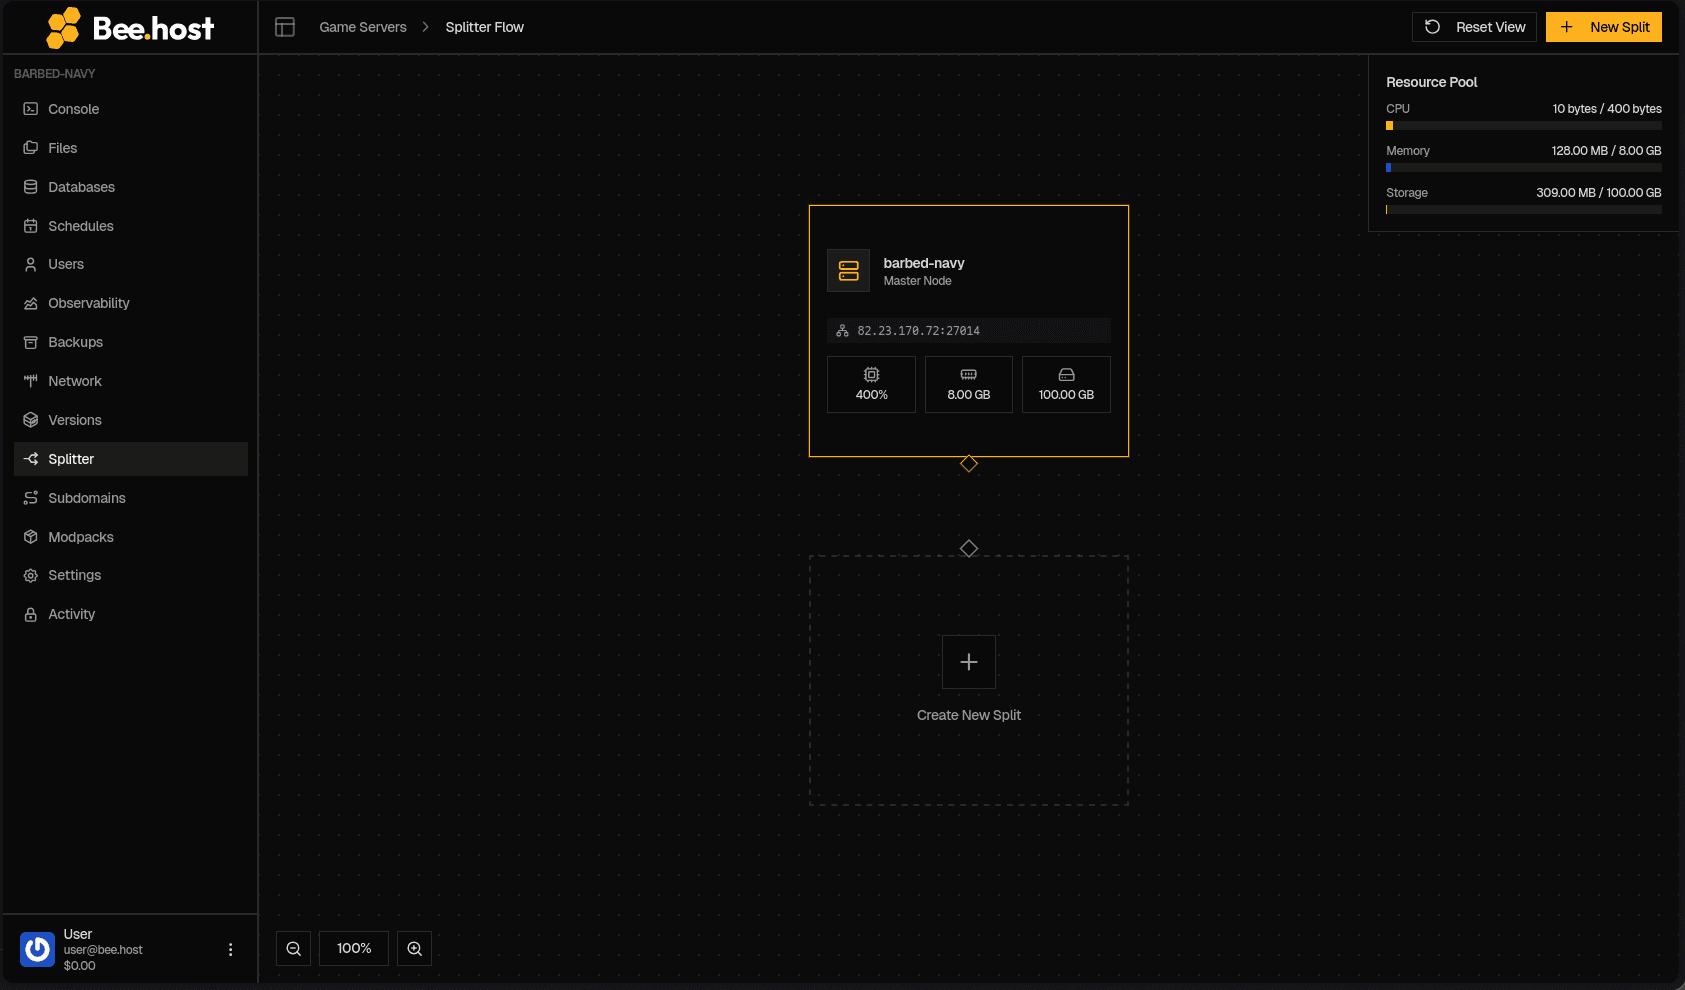Screen dimensions: 1685x990
Task: Click the barbed-navy server node icon
Action: pos(849,271)
